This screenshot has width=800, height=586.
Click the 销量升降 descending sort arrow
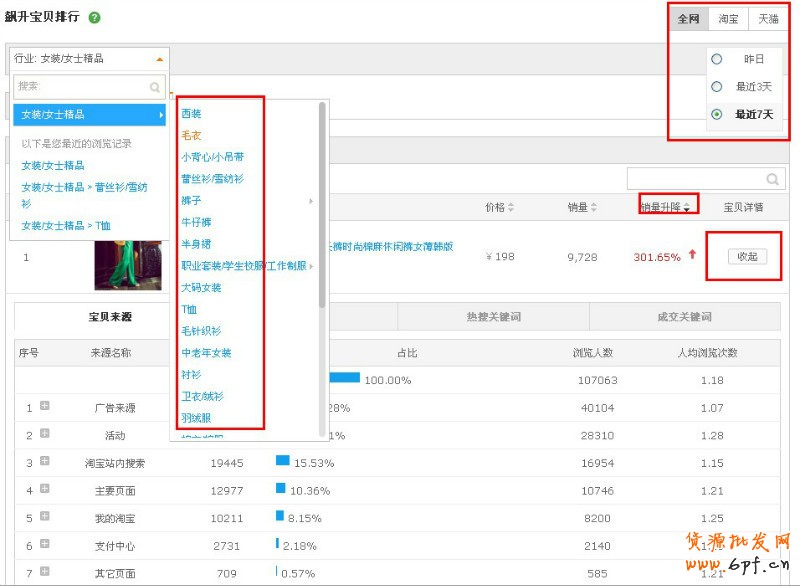(x=687, y=208)
